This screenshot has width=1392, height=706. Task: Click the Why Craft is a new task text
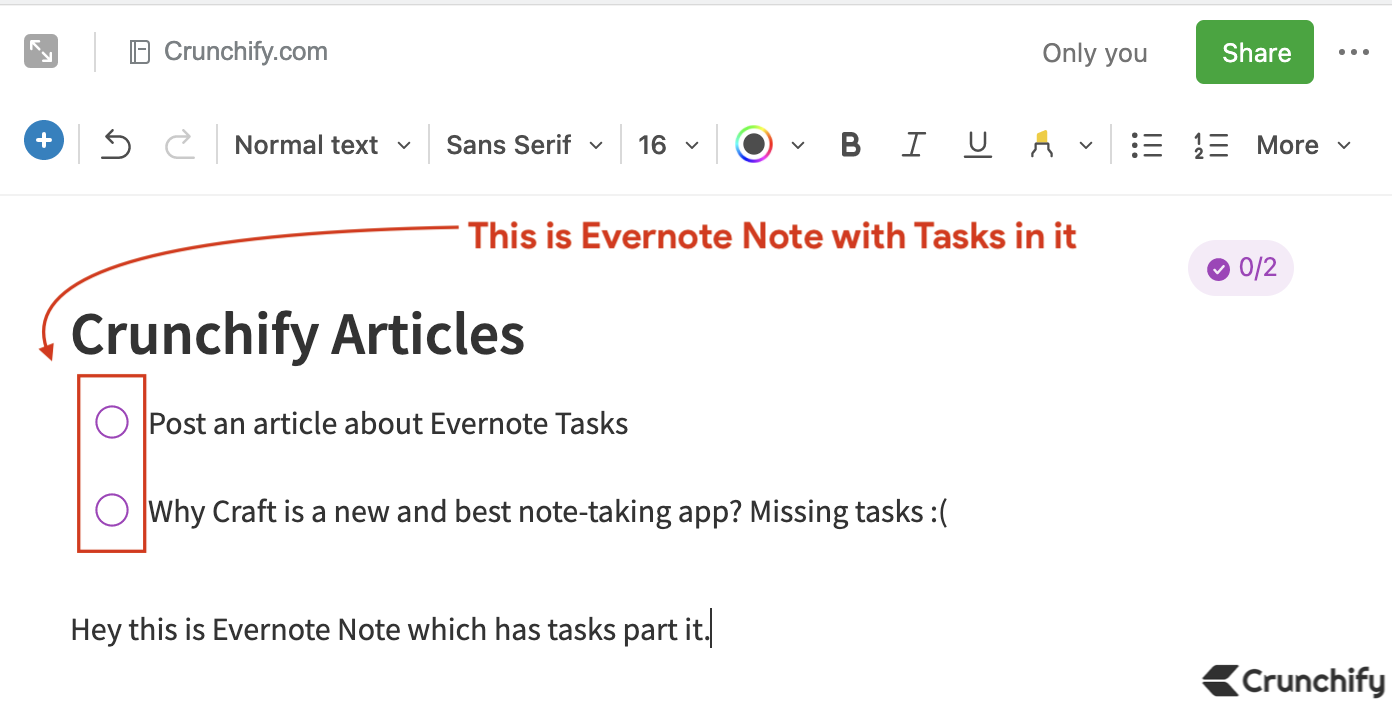[548, 512]
